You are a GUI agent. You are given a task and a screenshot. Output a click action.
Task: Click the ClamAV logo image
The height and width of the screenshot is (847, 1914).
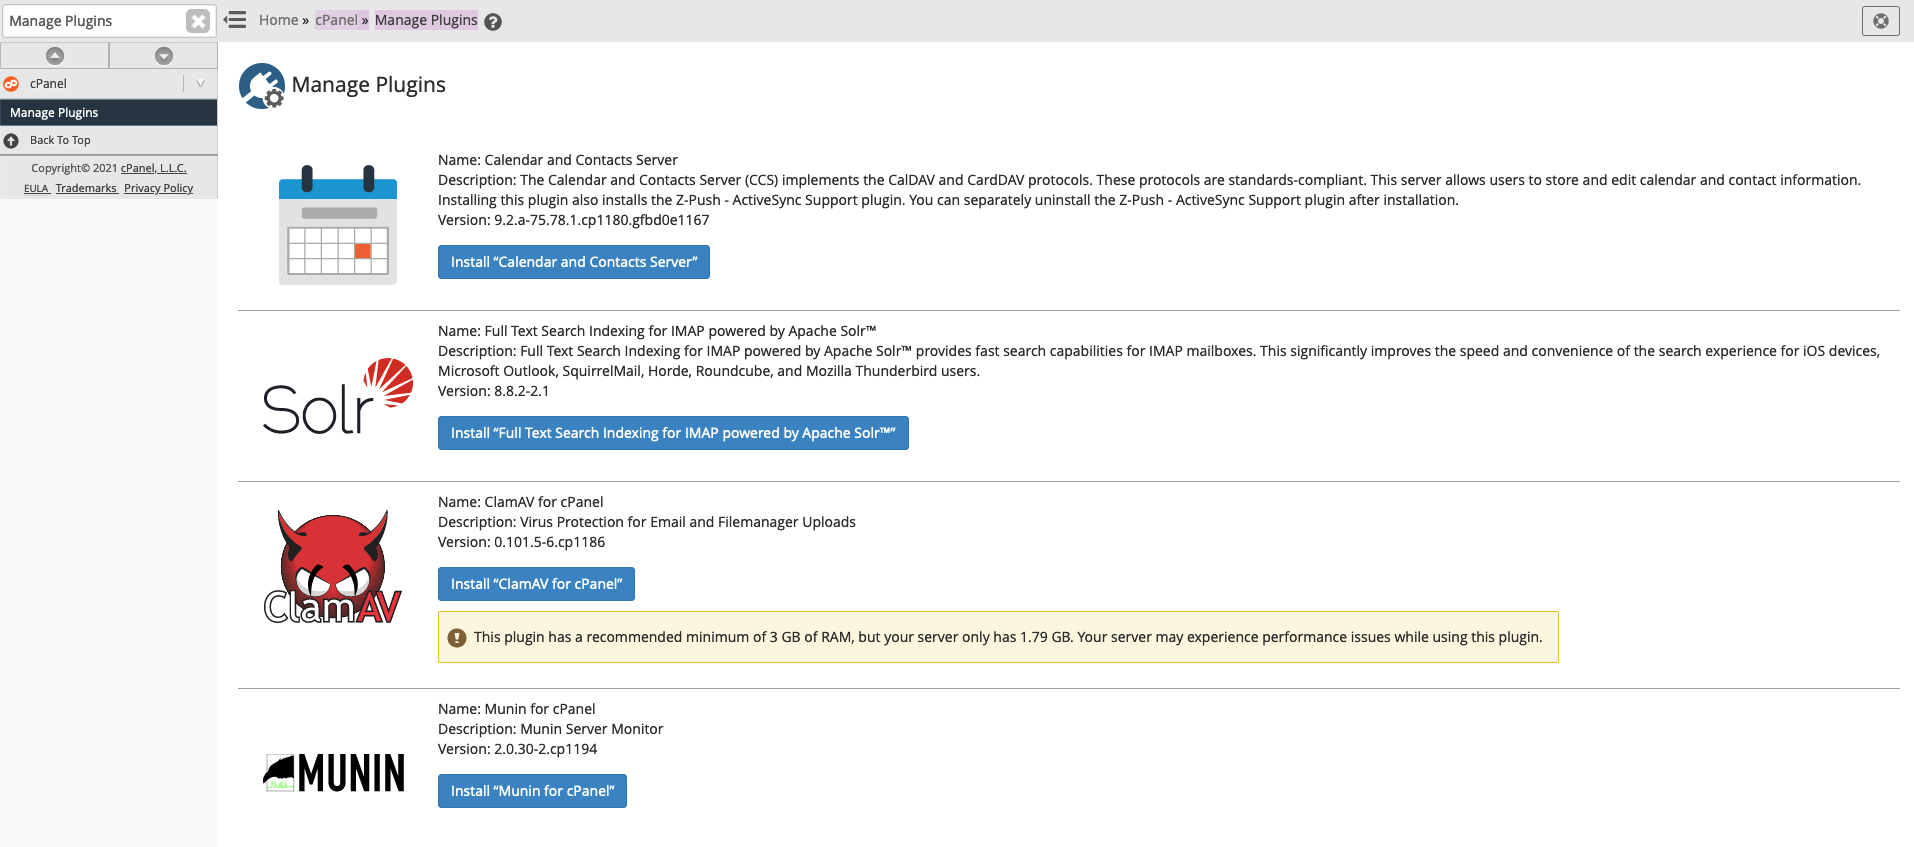click(x=333, y=567)
